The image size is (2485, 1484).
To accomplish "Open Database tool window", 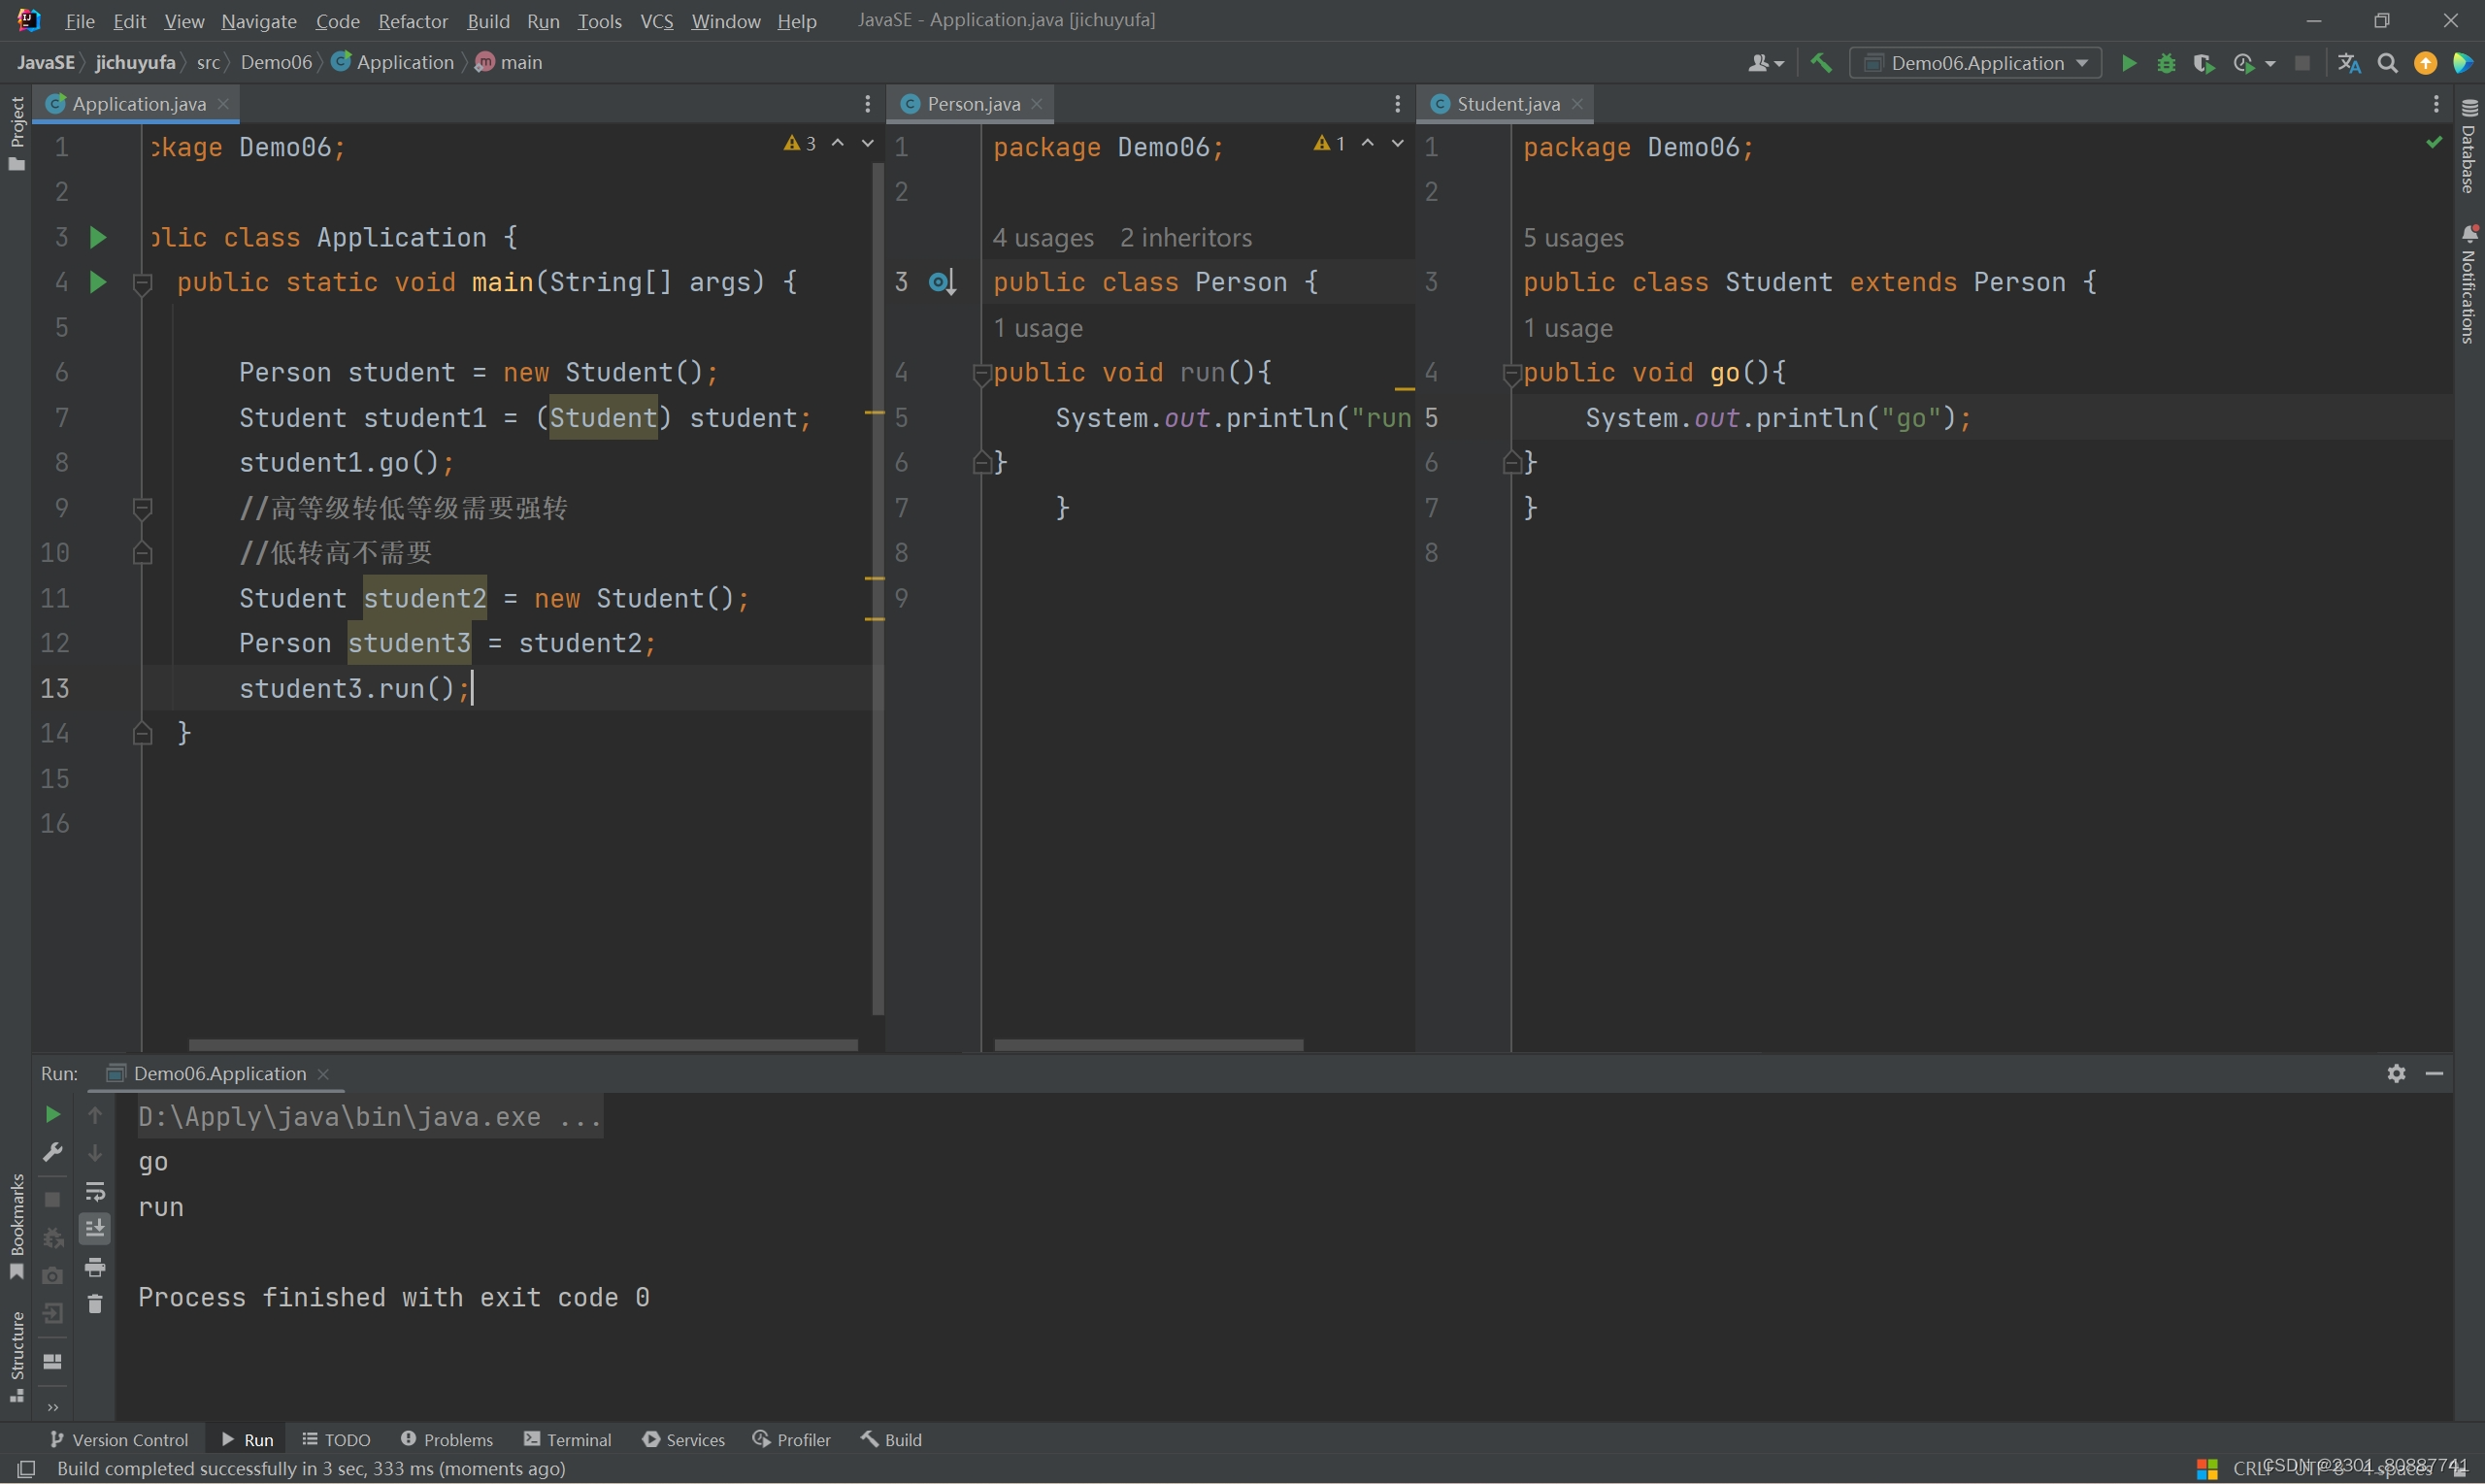I will tap(2469, 147).
